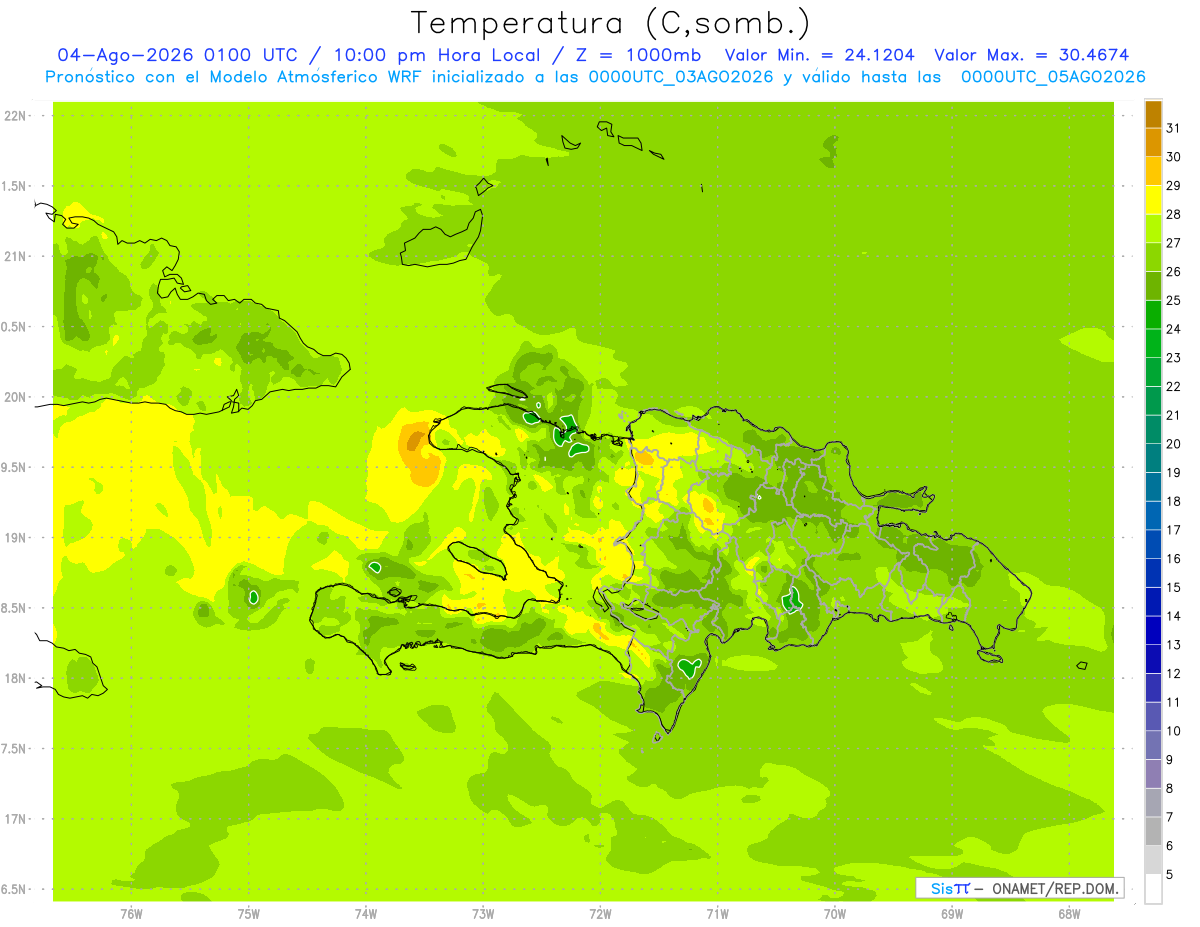Click the '76W' longitude label
The width and height of the screenshot is (1200, 927).
pos(131,914)
